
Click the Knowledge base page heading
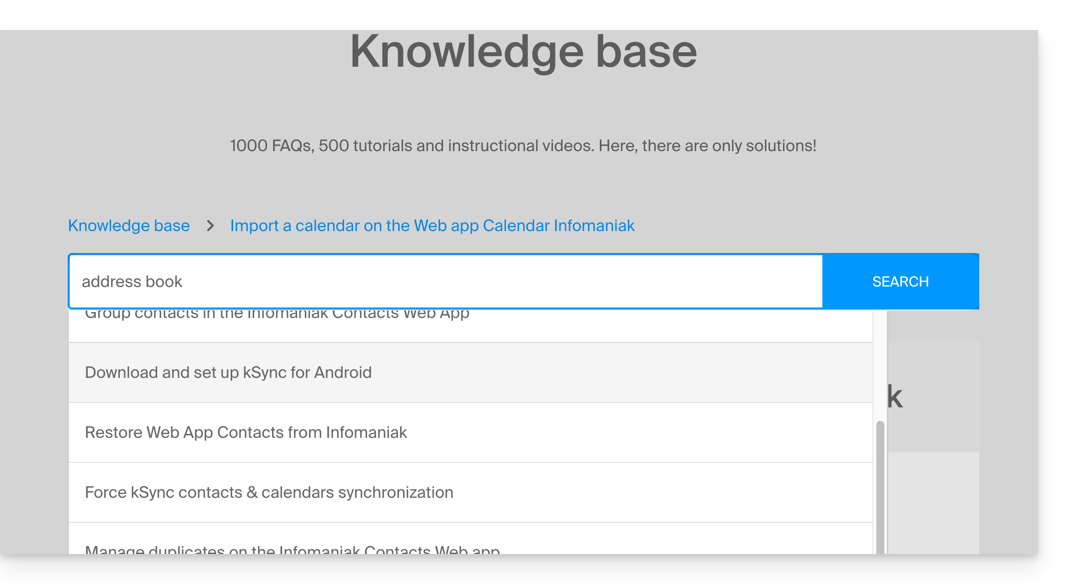pyautogui.click(x=523, y=52)
